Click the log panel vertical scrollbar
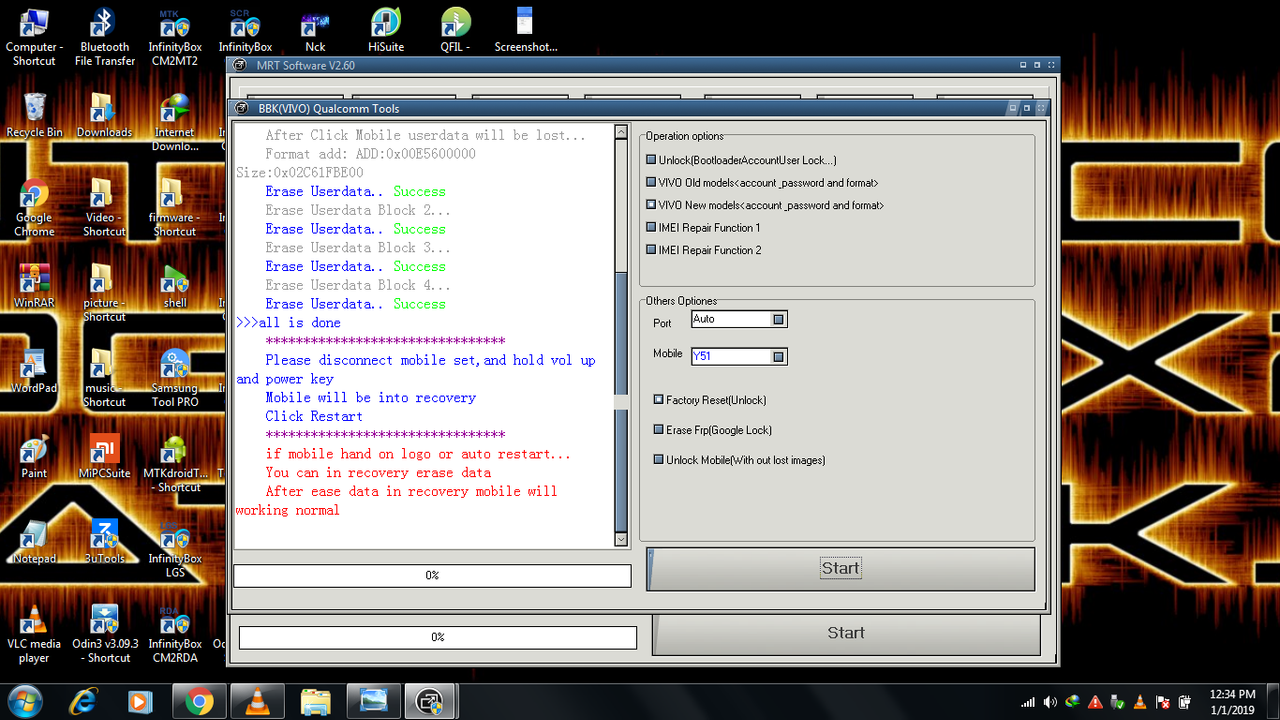Viewport: 1280px width, 720px height. 621,335
